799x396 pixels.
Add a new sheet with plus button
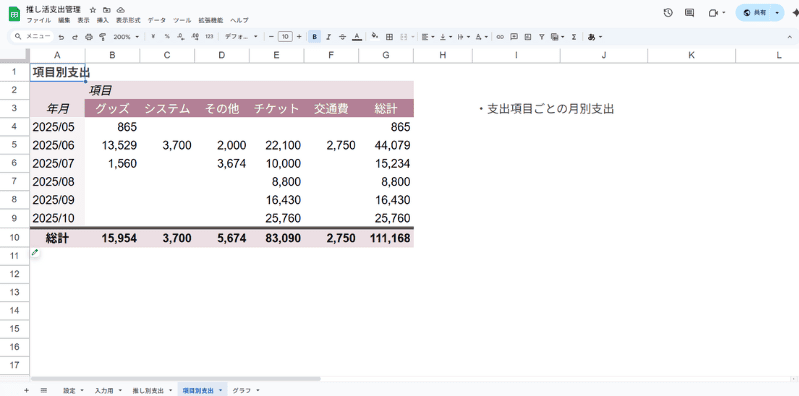pos(26,390)
